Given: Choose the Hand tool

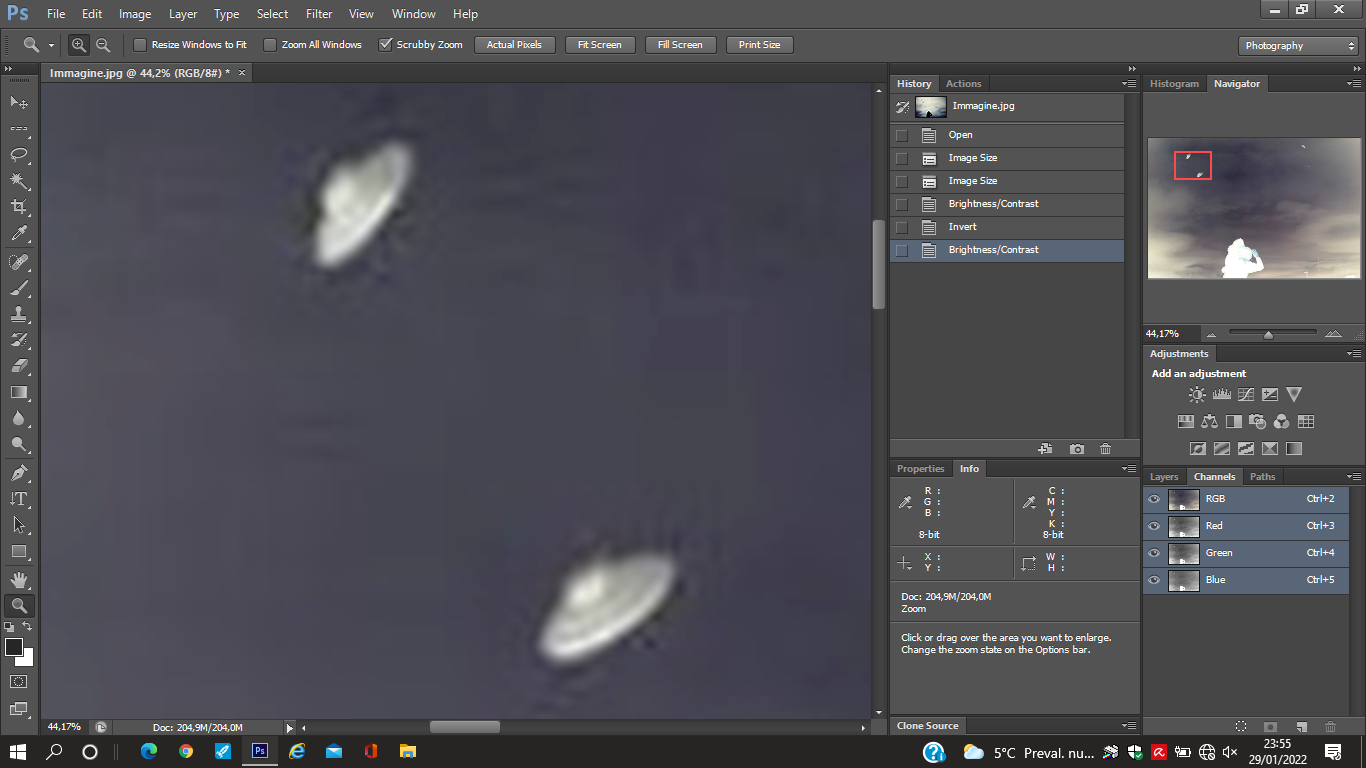Looking at the screenshot, I should pyautogui.click(x=19, y=580).
